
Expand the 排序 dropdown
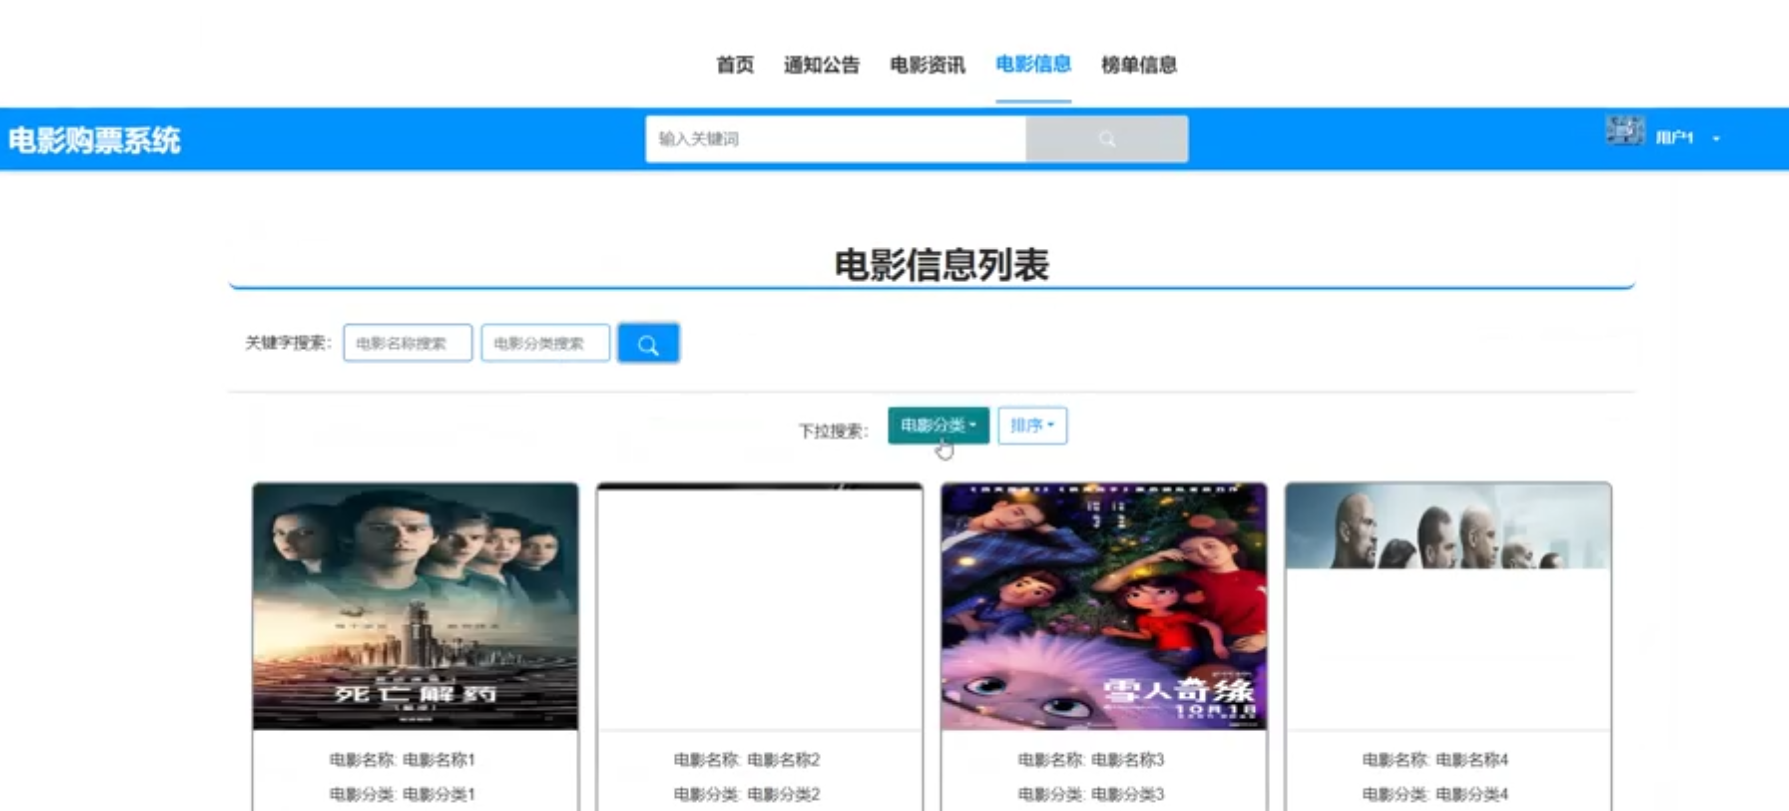[x=1032, y=425]
